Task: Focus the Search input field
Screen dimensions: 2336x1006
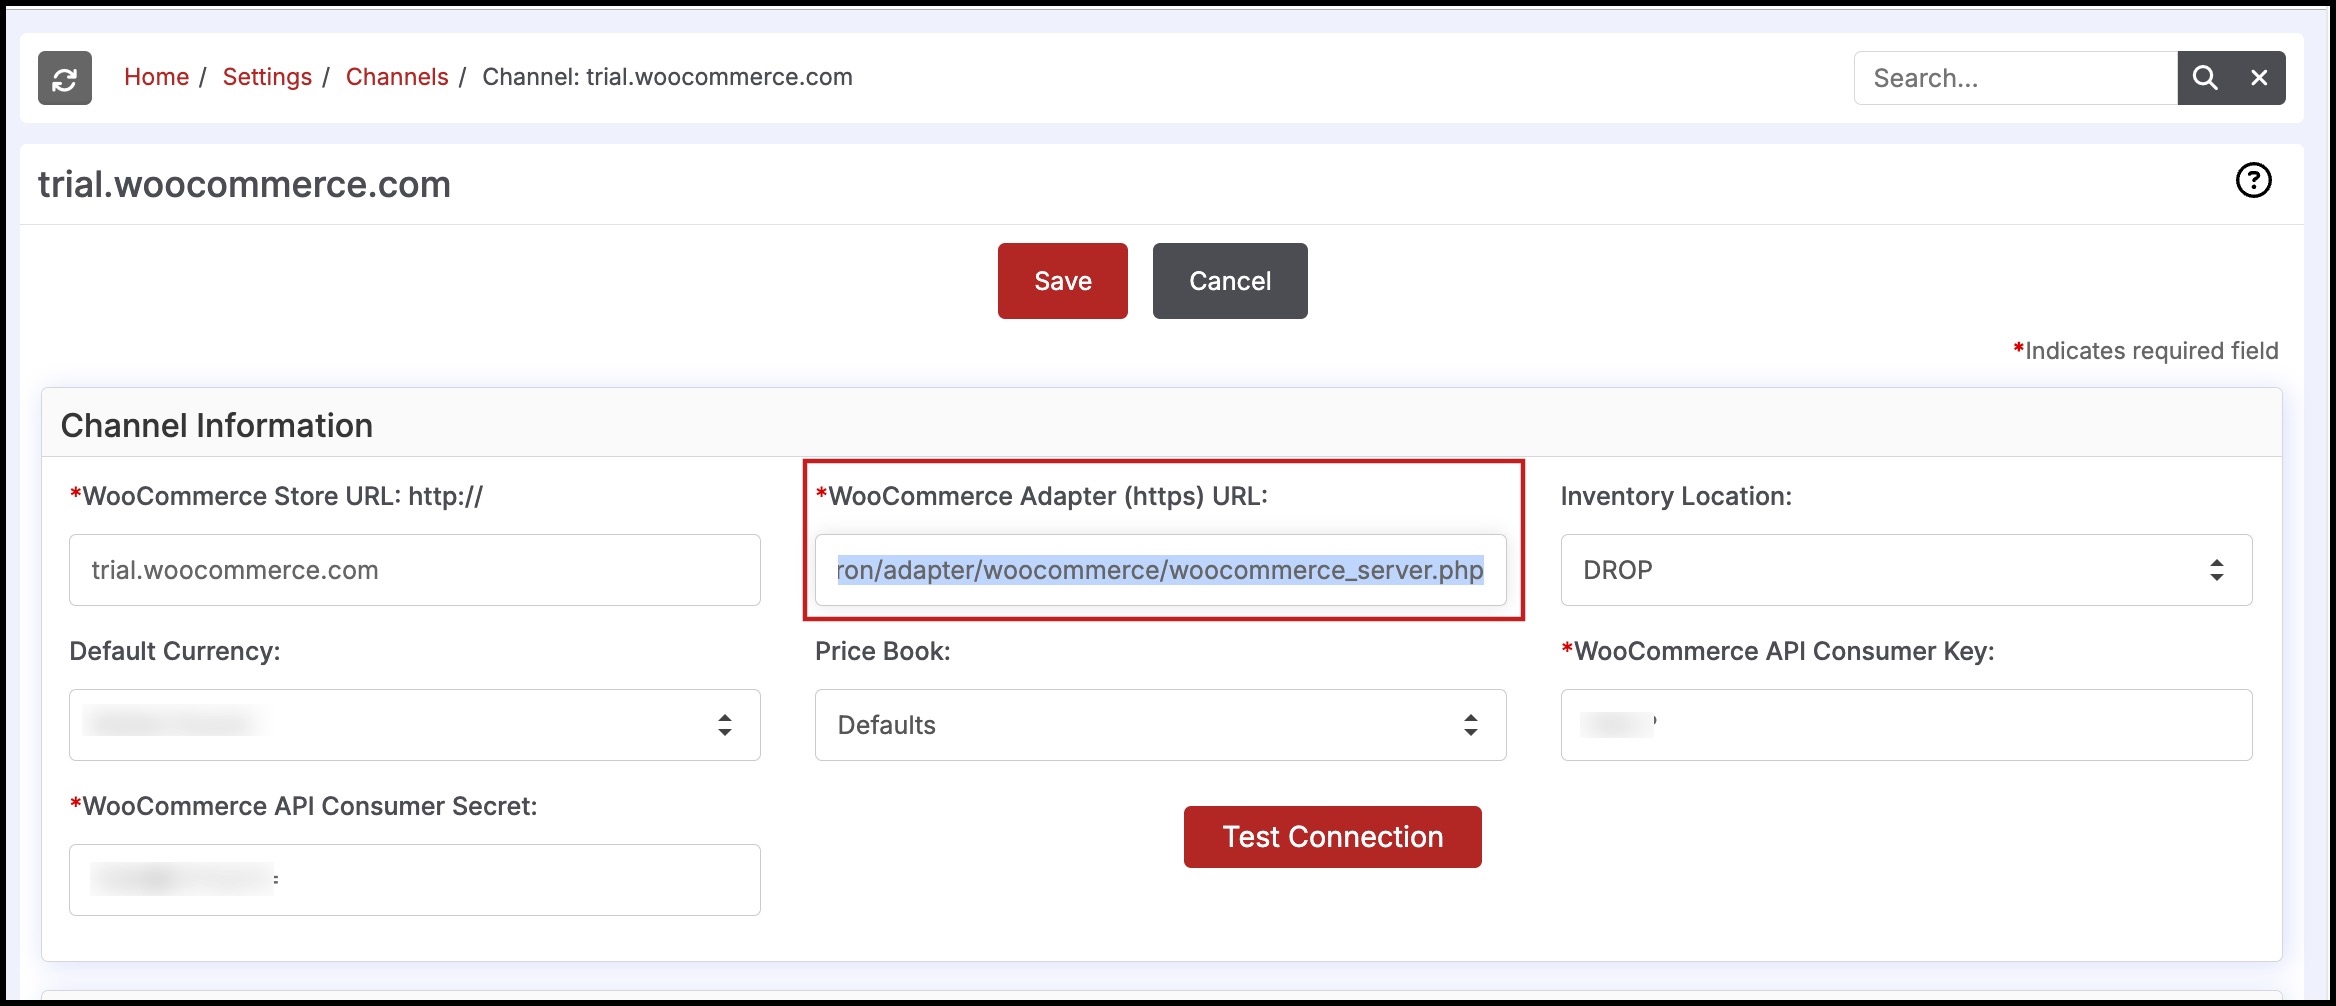Action: [2015, 78]
